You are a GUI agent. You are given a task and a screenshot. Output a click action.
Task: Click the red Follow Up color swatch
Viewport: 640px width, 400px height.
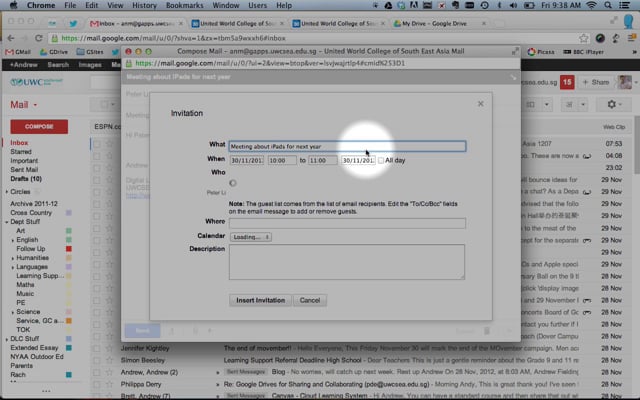coord(69,249)
